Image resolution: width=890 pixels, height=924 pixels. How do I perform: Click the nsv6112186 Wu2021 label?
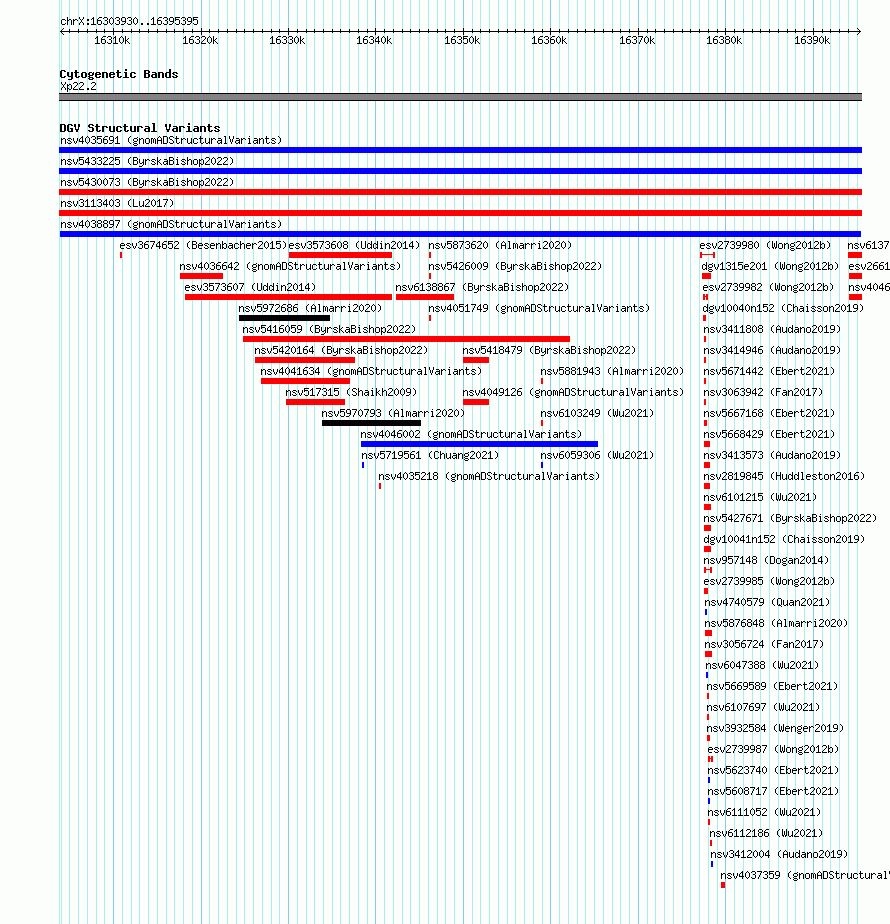(766, 833)
